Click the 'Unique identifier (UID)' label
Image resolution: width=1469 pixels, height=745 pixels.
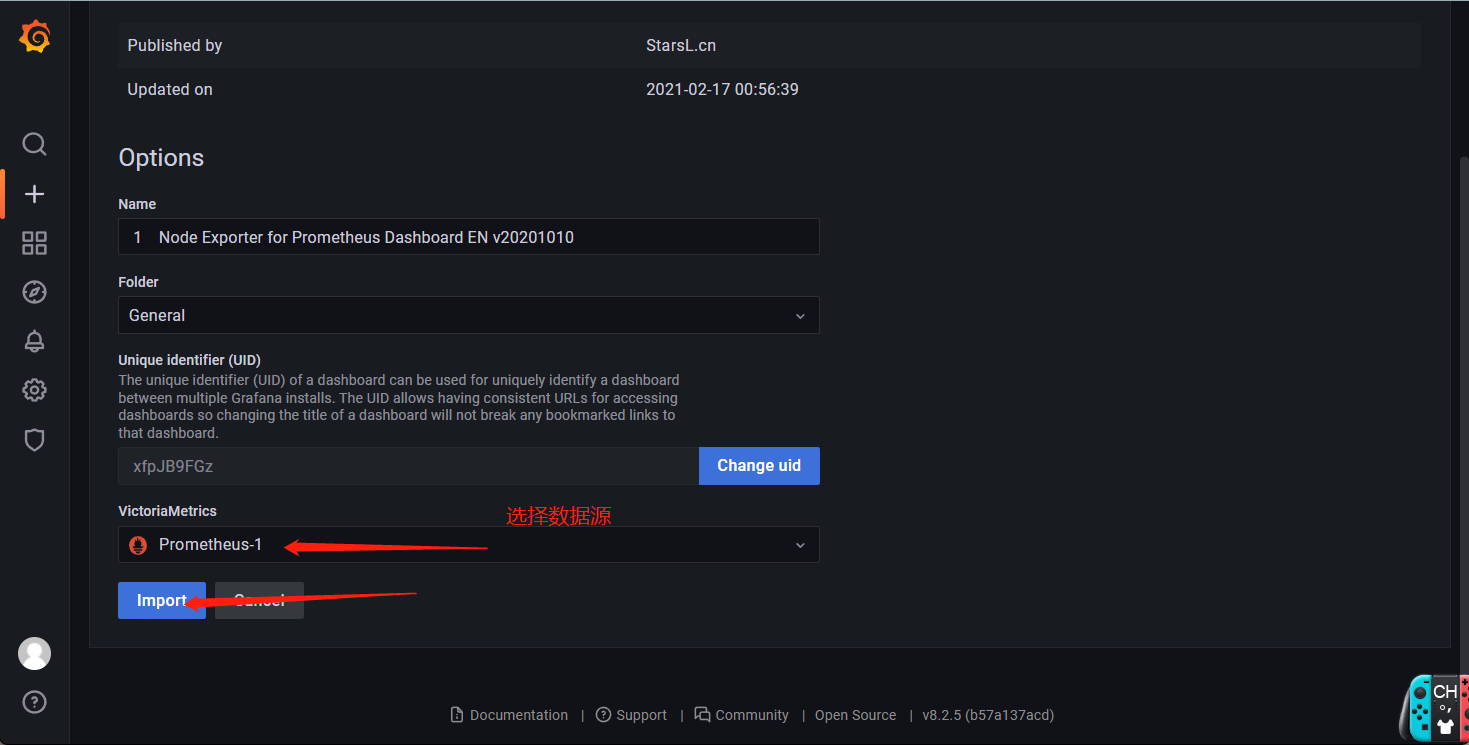(190, 360)
